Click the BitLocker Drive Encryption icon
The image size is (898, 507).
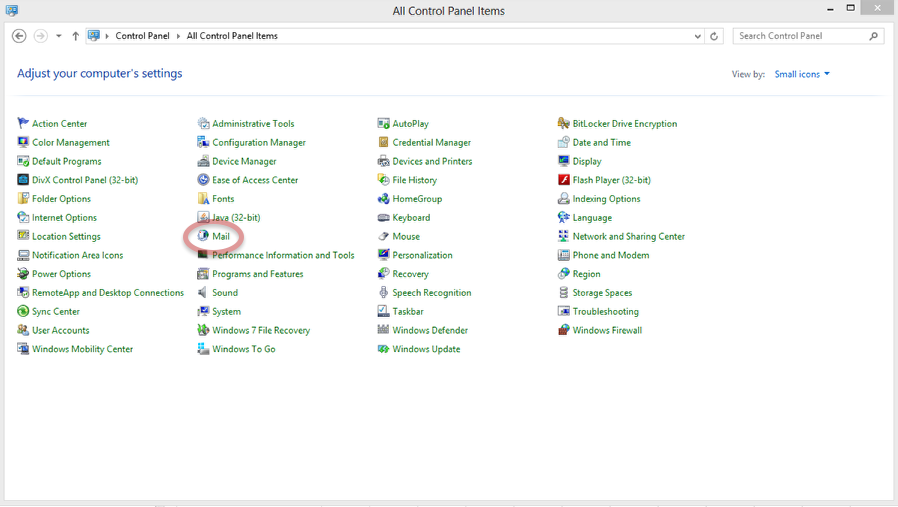coord(564,124)
